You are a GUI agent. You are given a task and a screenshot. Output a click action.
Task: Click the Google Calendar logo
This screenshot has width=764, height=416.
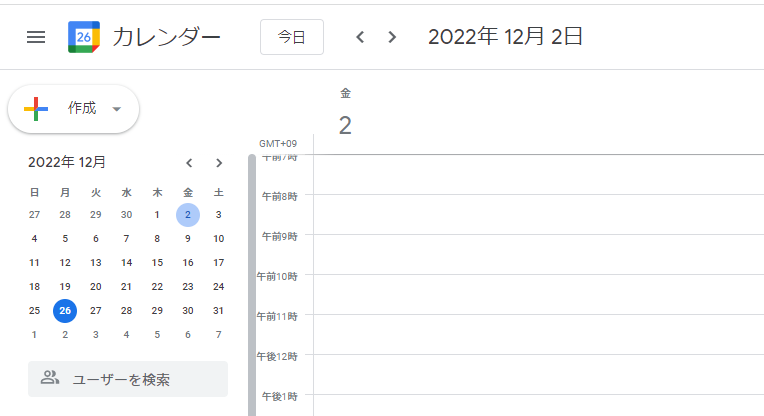point(83,37)
